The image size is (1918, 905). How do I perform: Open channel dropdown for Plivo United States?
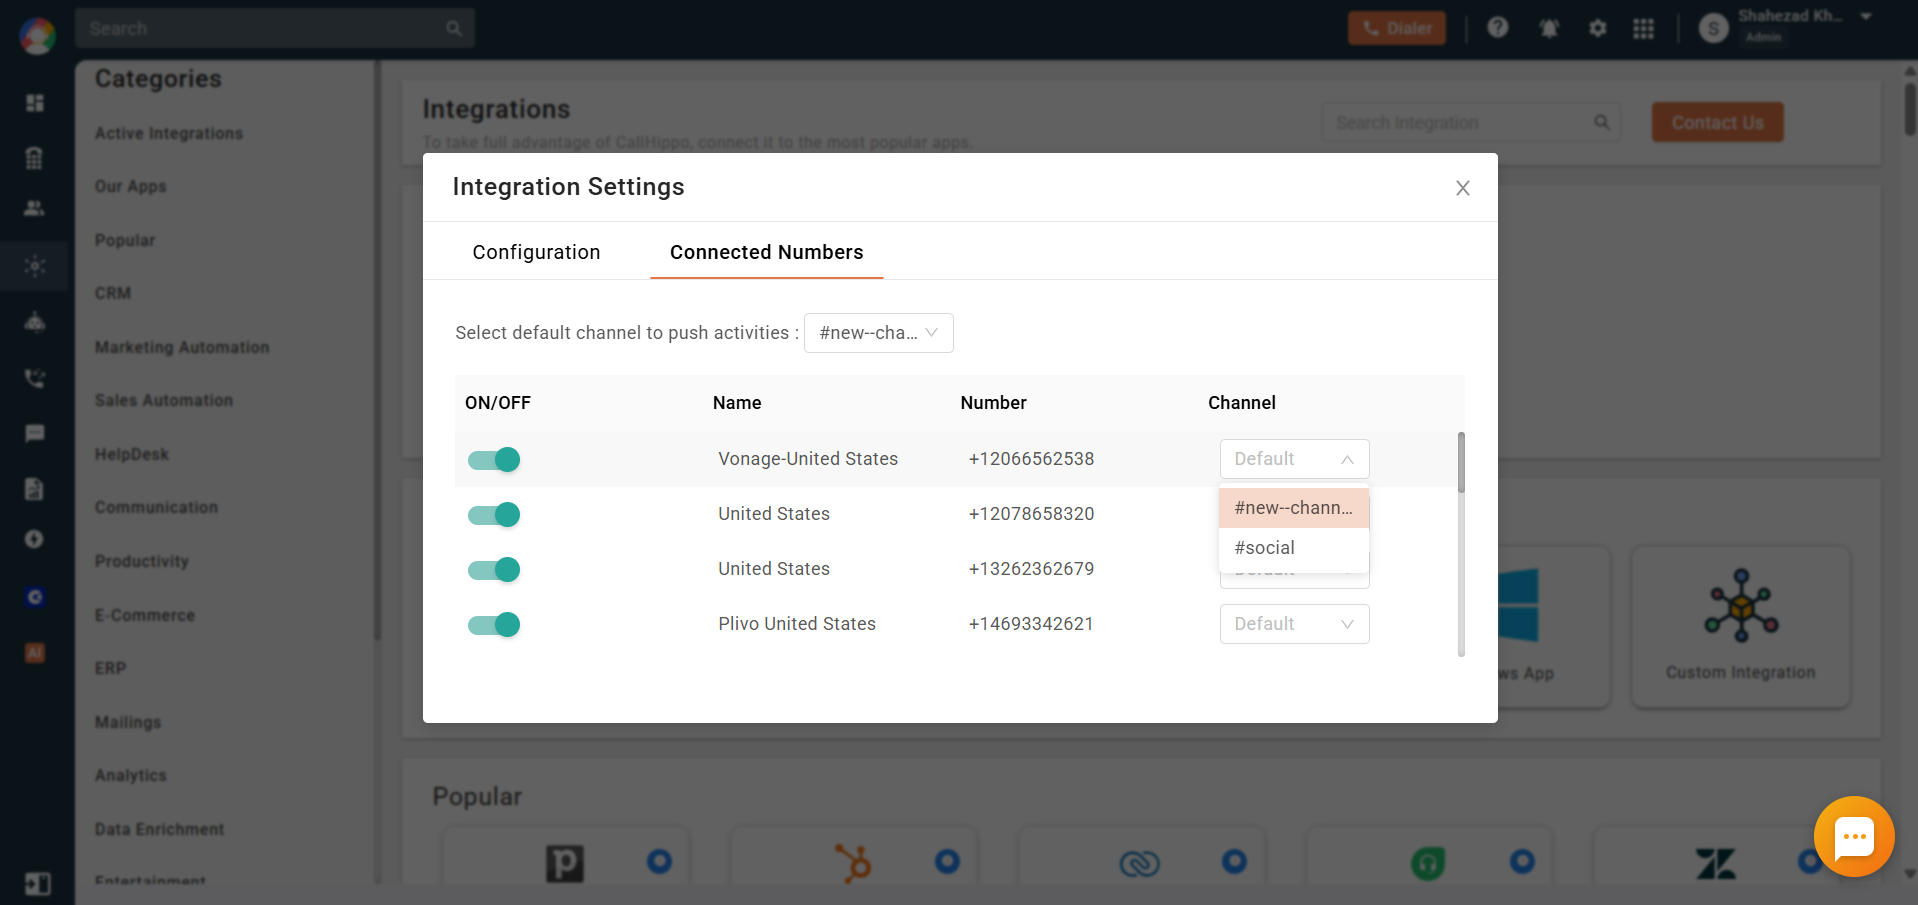click(1294, 624)
